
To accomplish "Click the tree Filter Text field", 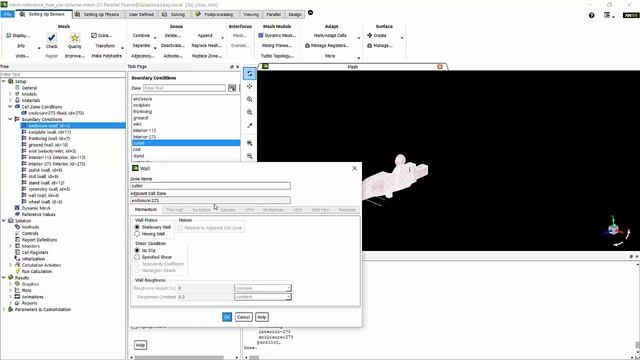I will [x=63, y=74].
